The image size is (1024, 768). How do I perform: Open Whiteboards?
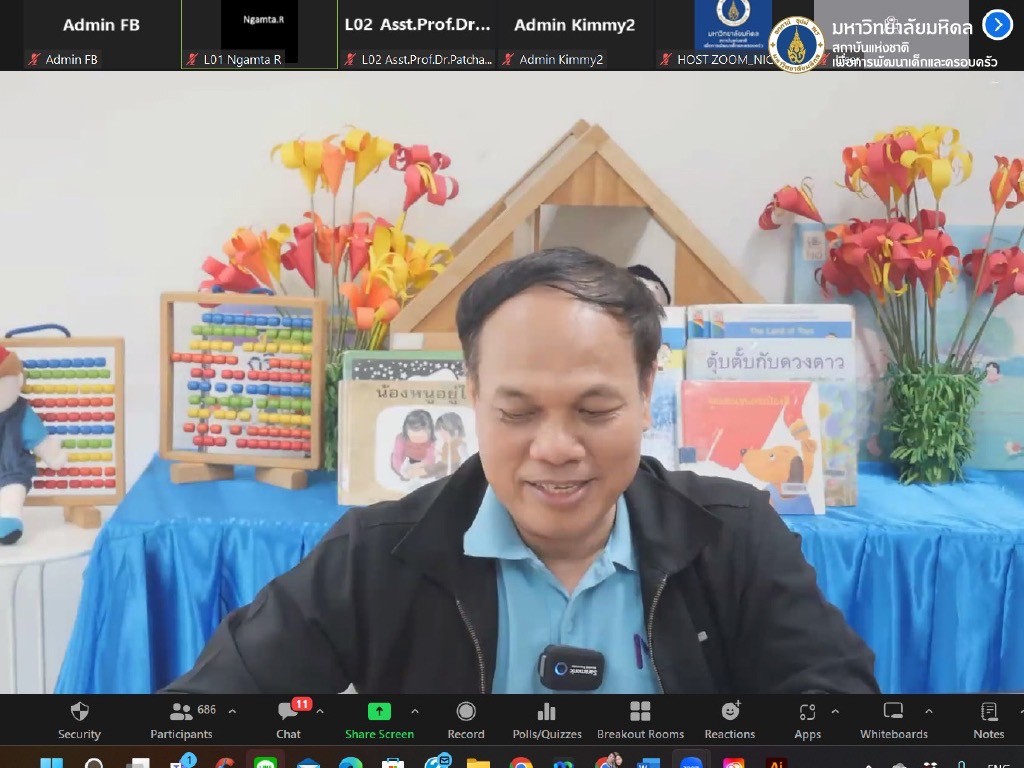(x=894, y=719)
